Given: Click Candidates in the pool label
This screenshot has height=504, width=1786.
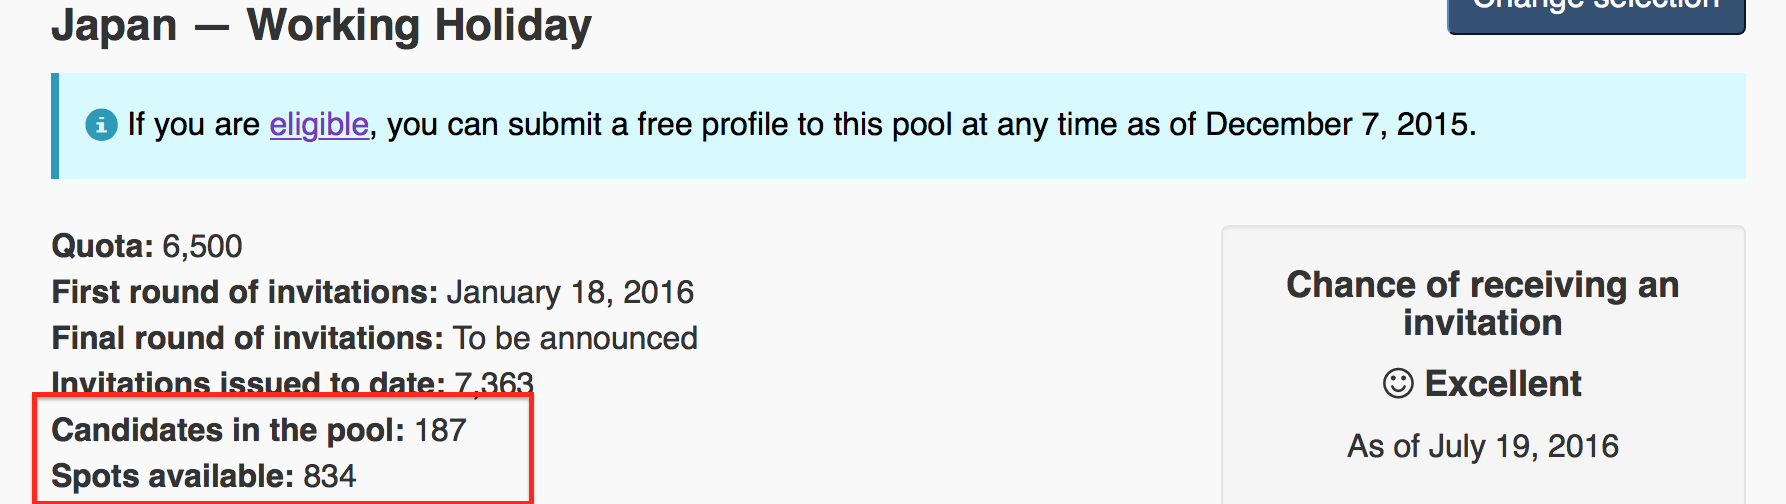Looking at the screenshot, I should pyautogui.click(x=228, y=430).
